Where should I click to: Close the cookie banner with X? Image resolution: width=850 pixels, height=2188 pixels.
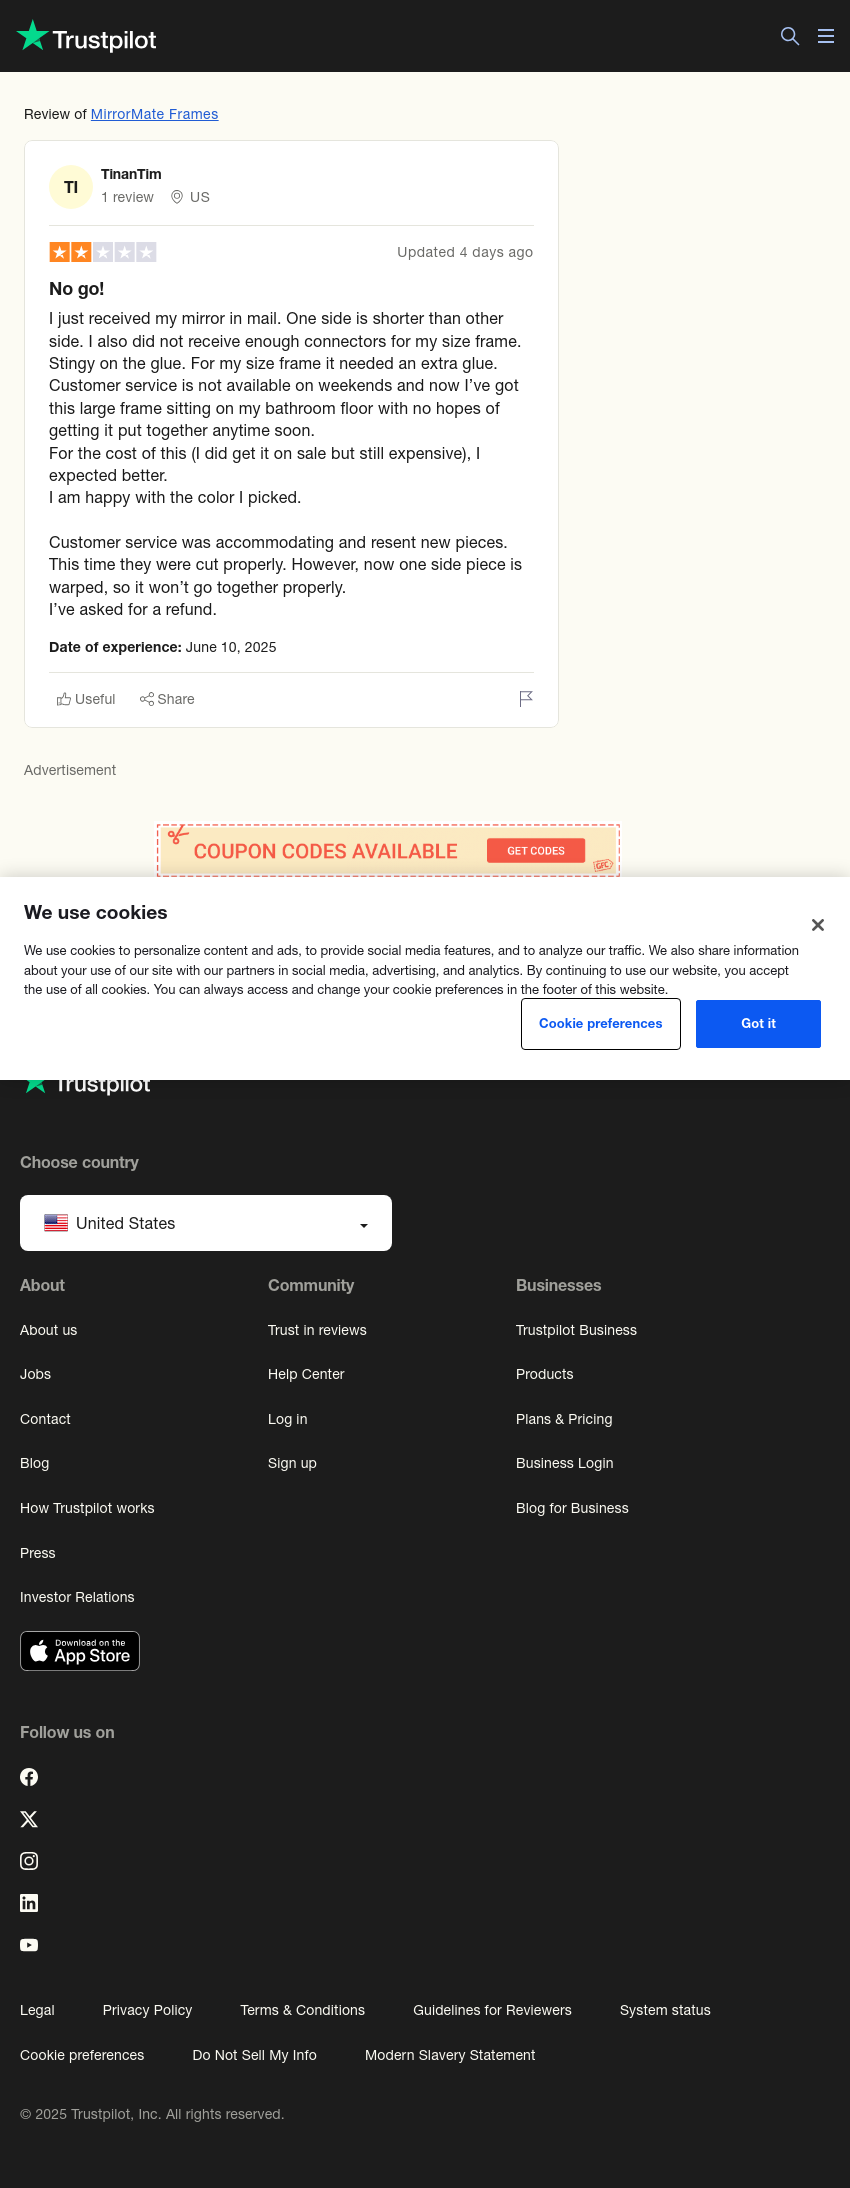point(818,925)
